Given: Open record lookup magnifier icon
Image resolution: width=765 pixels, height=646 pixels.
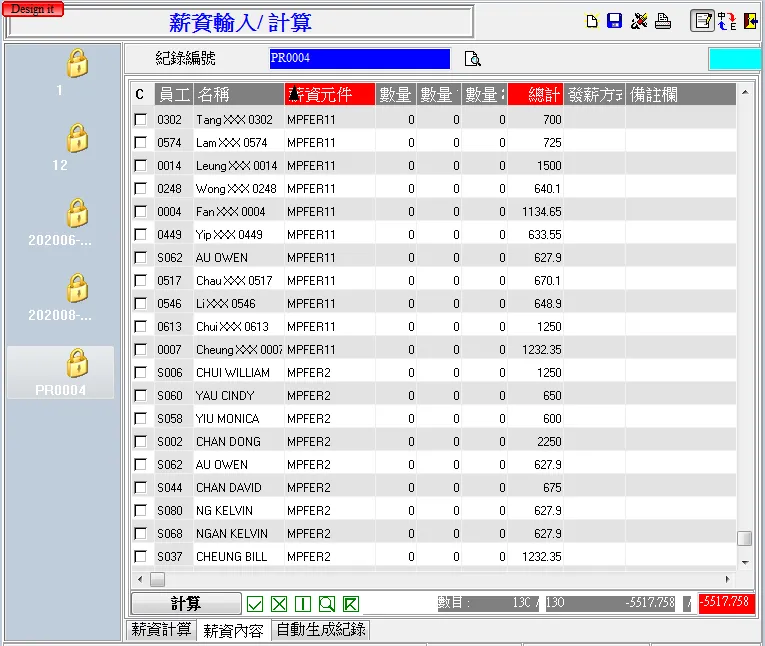Looking at the screenshot, I should (x=473, y=59).
